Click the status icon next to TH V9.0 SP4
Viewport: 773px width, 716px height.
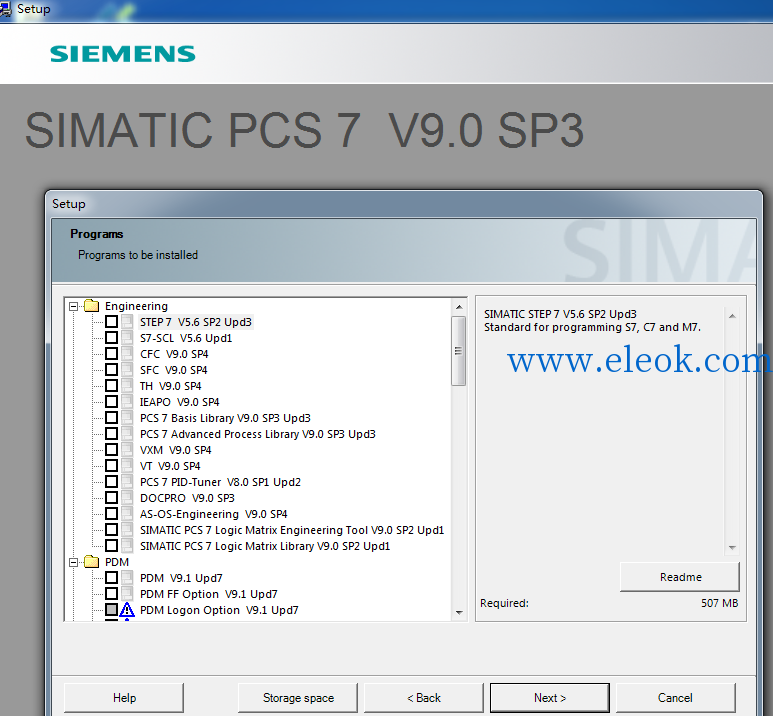[127, 386]
